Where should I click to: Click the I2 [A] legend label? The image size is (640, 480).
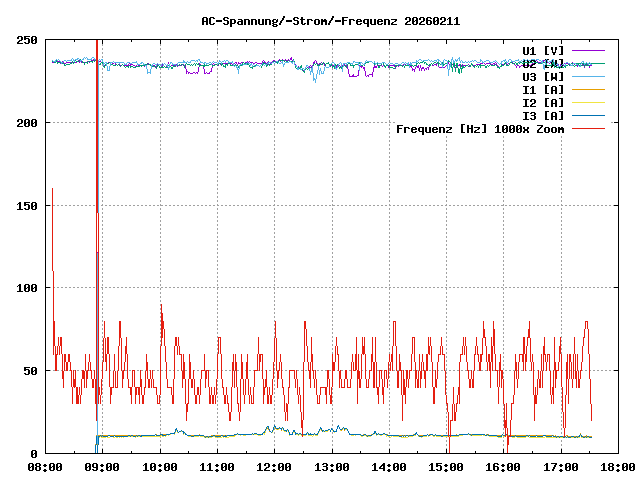click(543, 102)
